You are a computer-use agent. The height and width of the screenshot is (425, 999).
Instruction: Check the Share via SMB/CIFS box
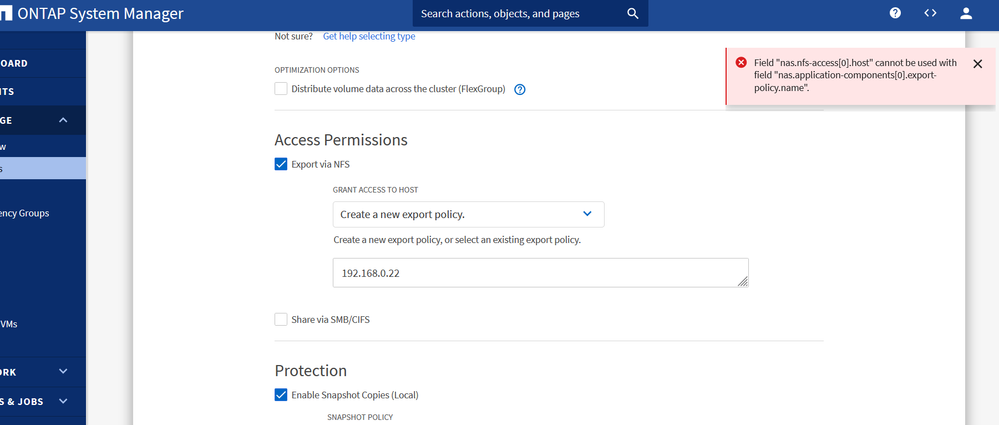point(281,319)
